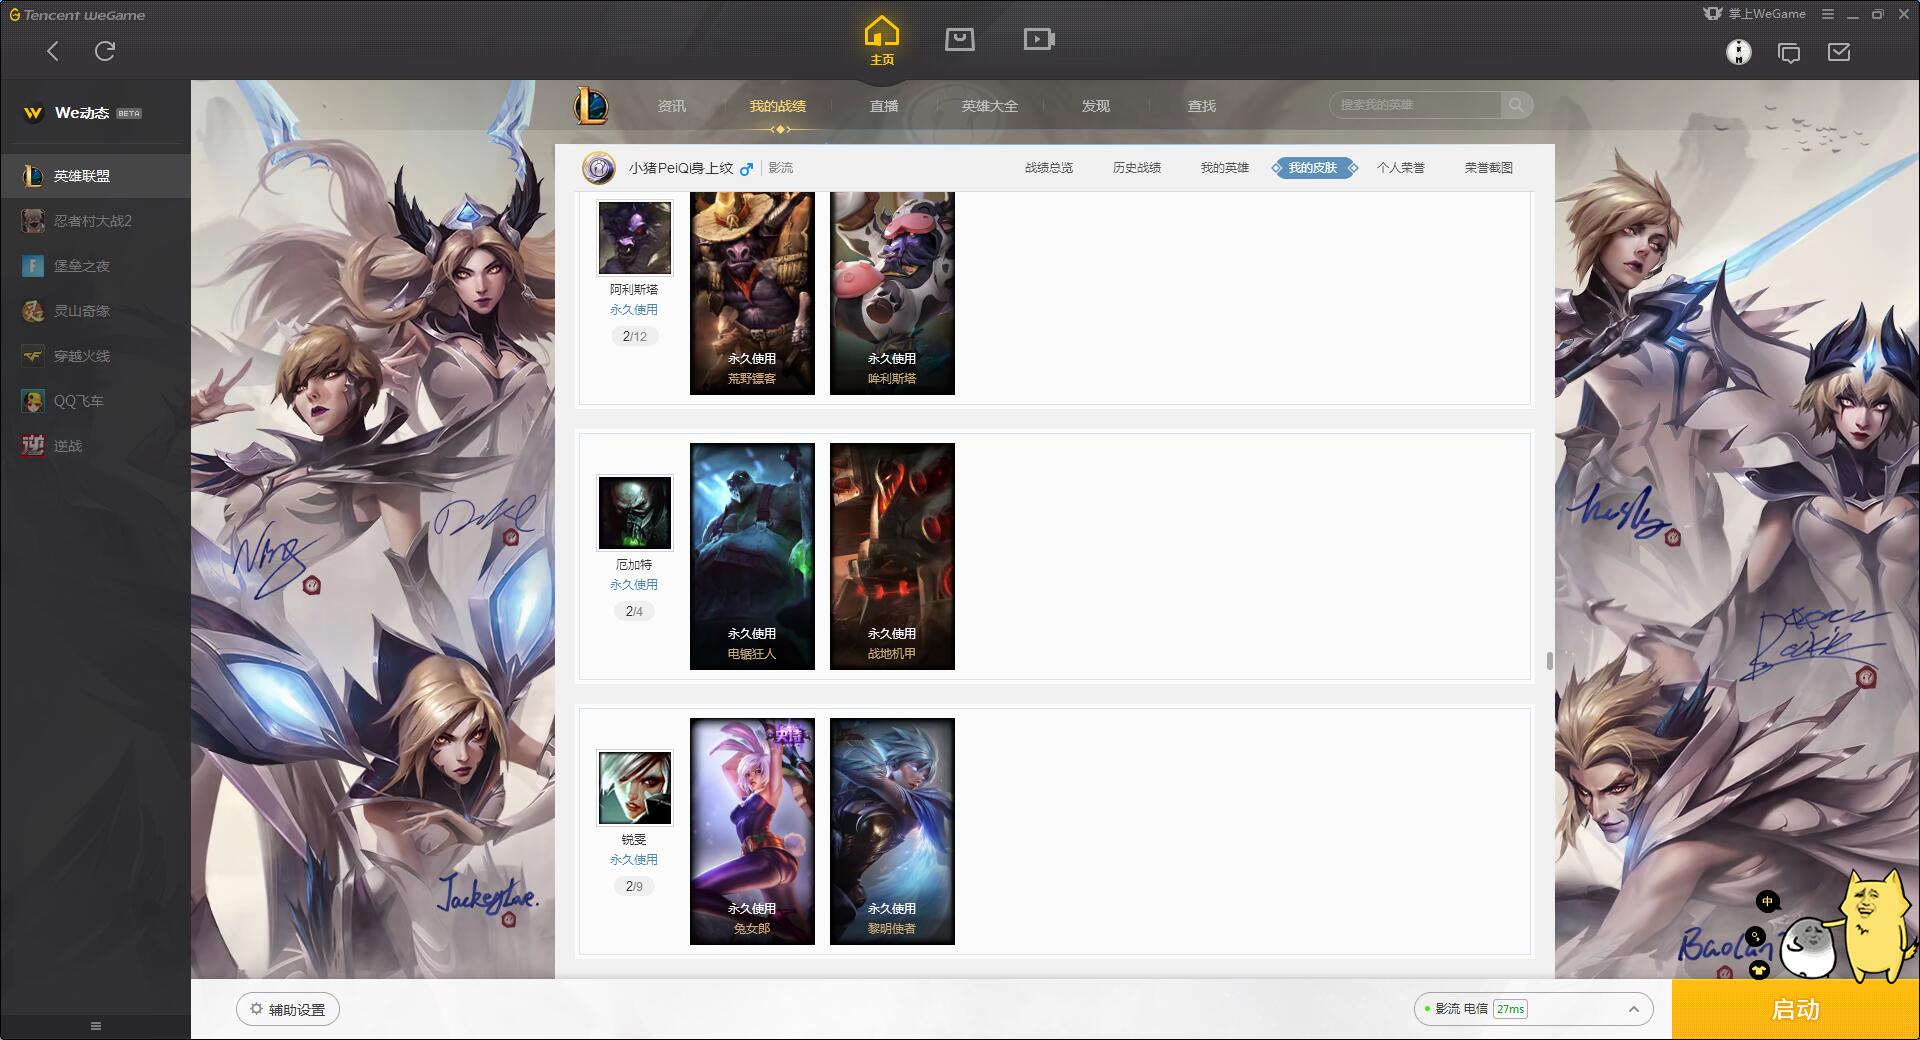Open the chat messages icon

(x=1789, y=53)
